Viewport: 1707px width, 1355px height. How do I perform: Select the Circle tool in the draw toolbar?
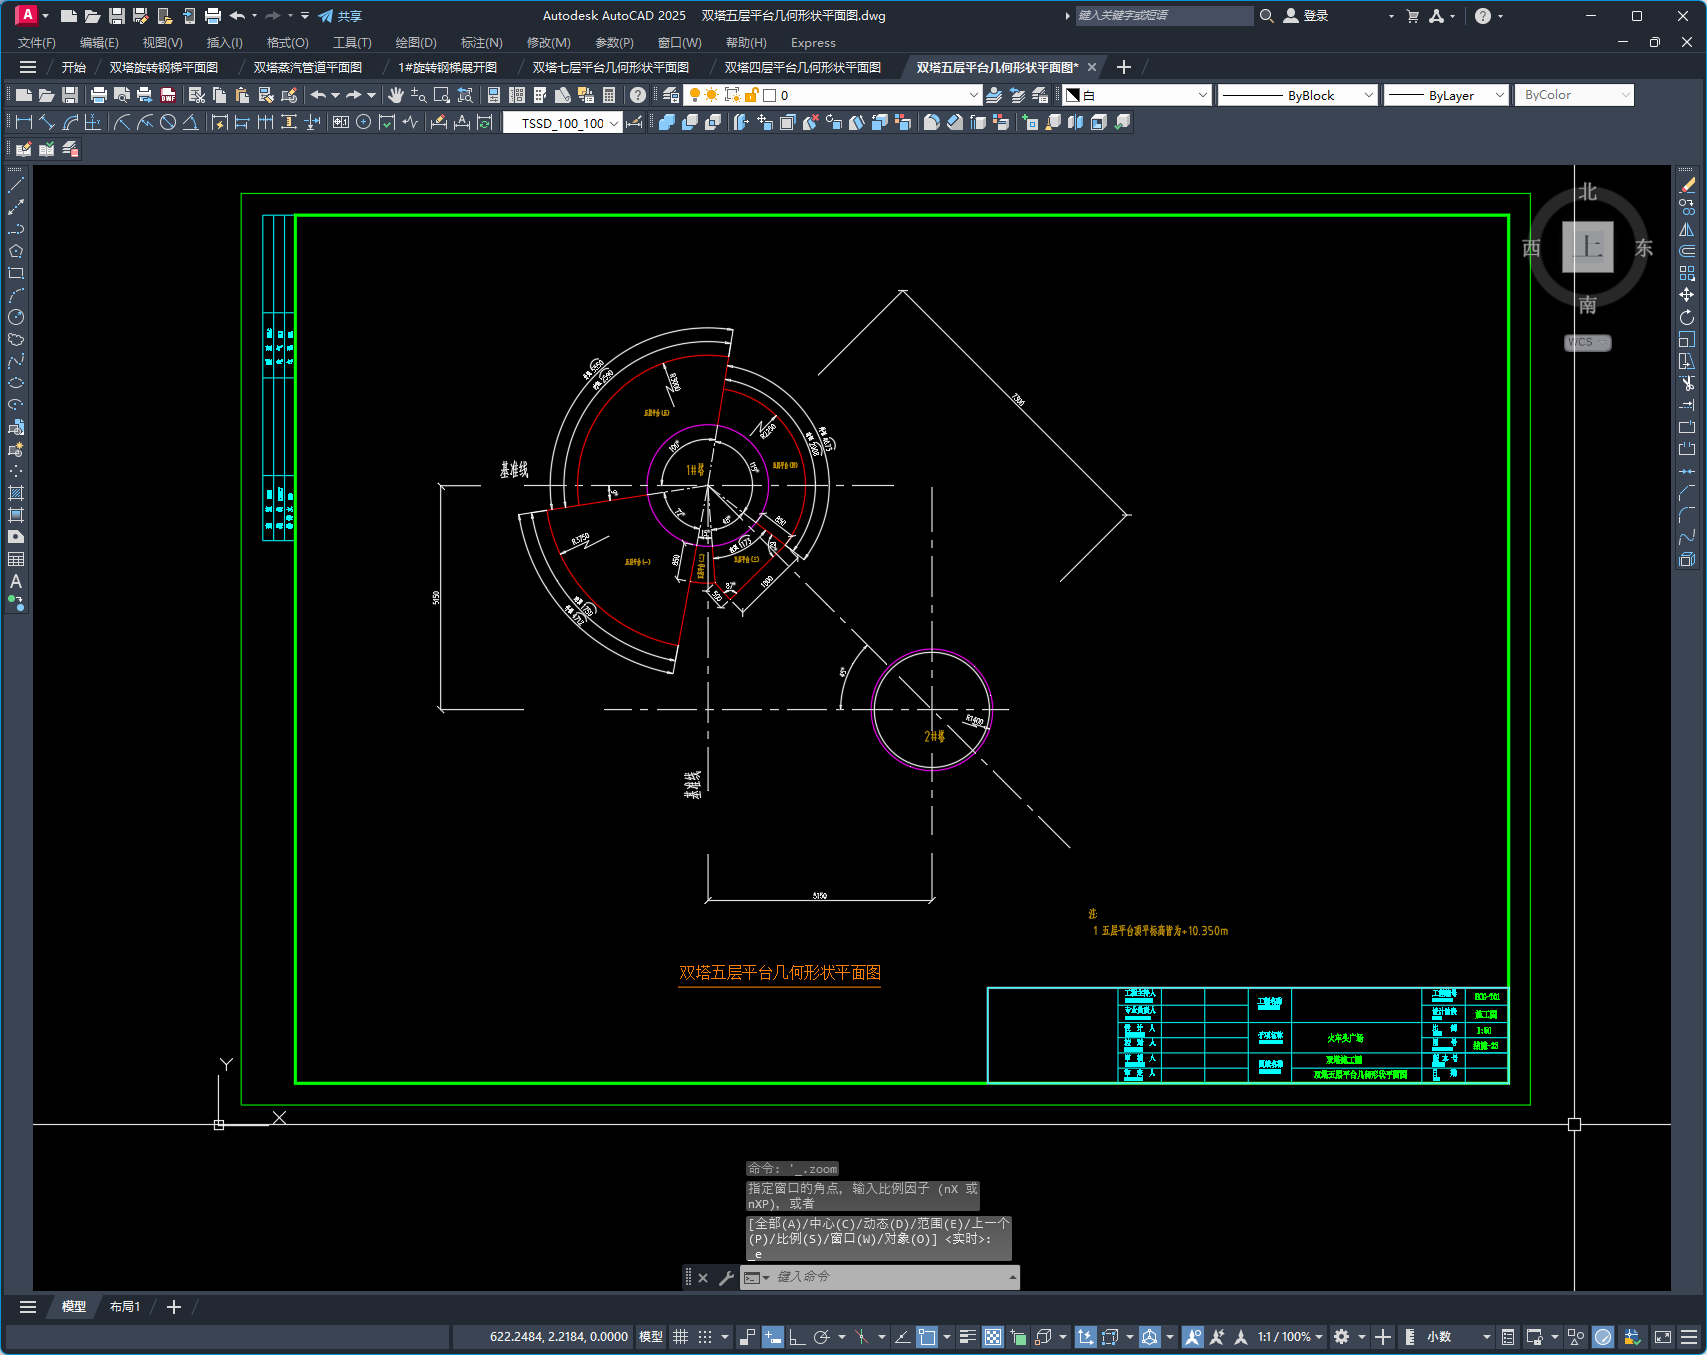pyautogui.click(x=16, y=317)
